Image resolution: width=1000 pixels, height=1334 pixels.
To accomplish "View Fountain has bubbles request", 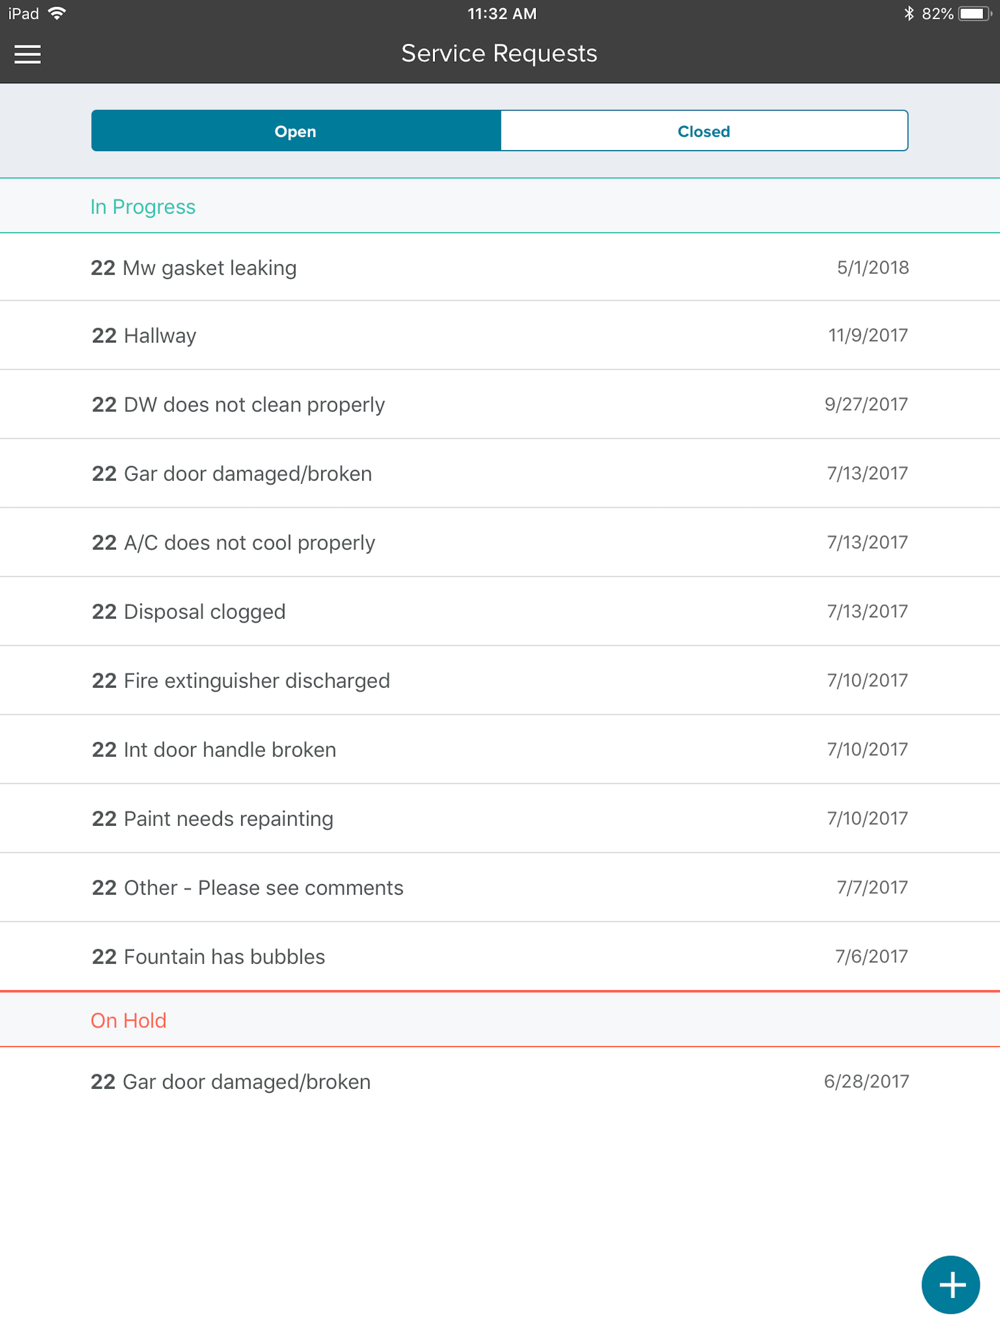I will (x=500, y=957).
